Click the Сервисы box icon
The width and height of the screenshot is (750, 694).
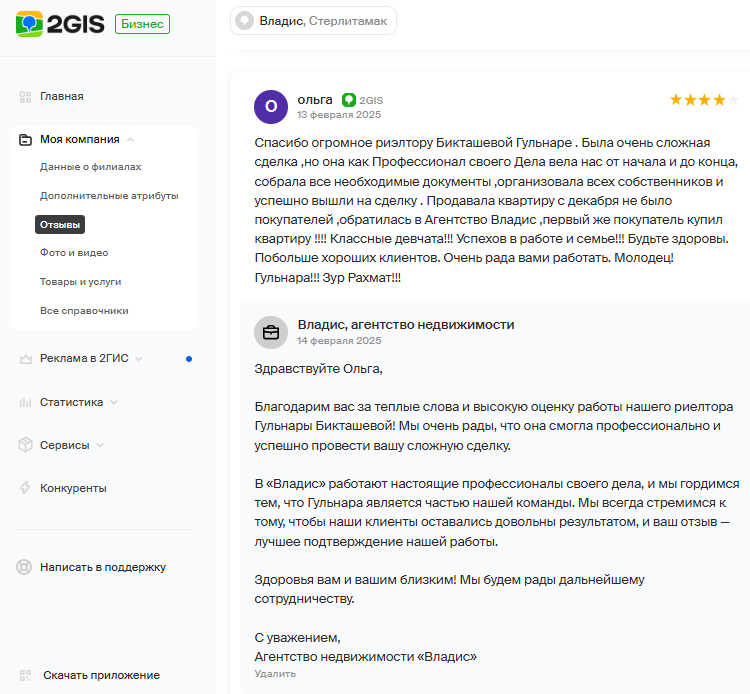[x=25, y=445]
